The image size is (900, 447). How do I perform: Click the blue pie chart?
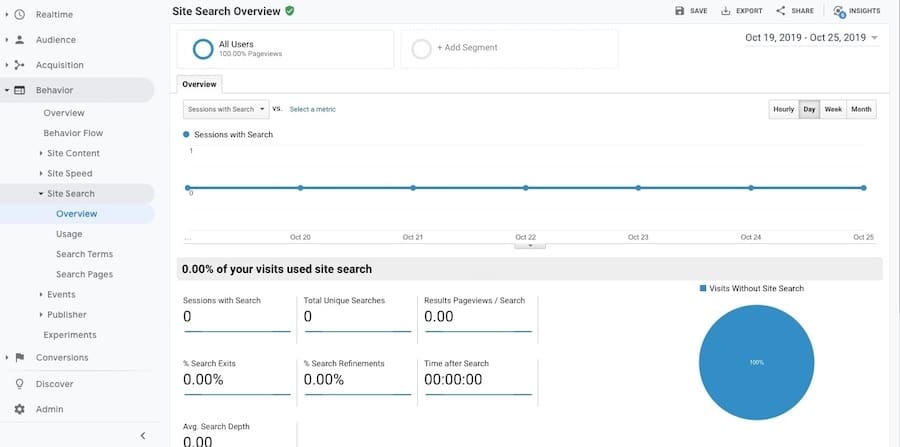(x=756, y=362)
